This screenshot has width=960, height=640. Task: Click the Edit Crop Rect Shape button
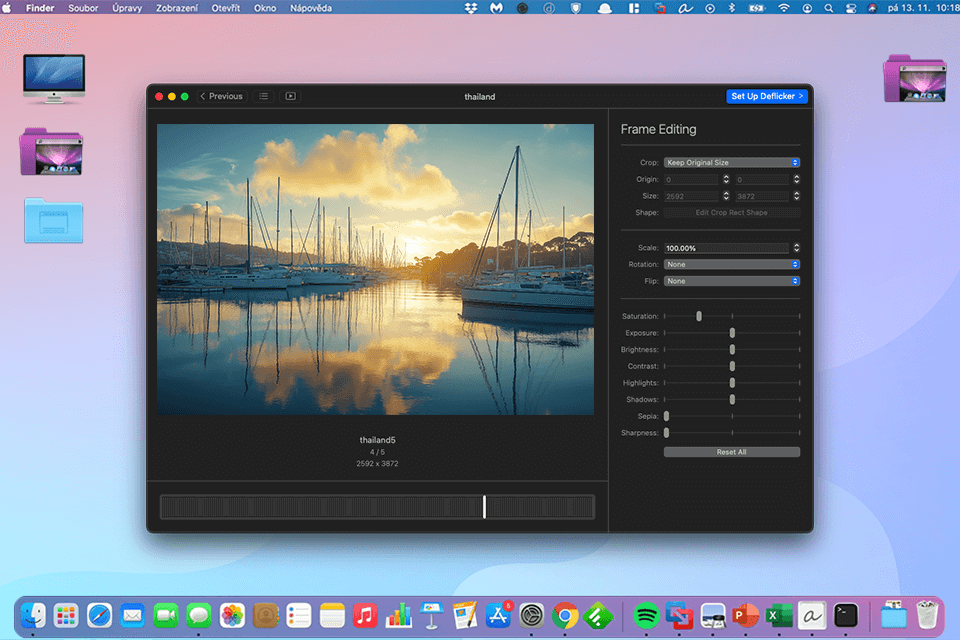(x=732, y=213)
